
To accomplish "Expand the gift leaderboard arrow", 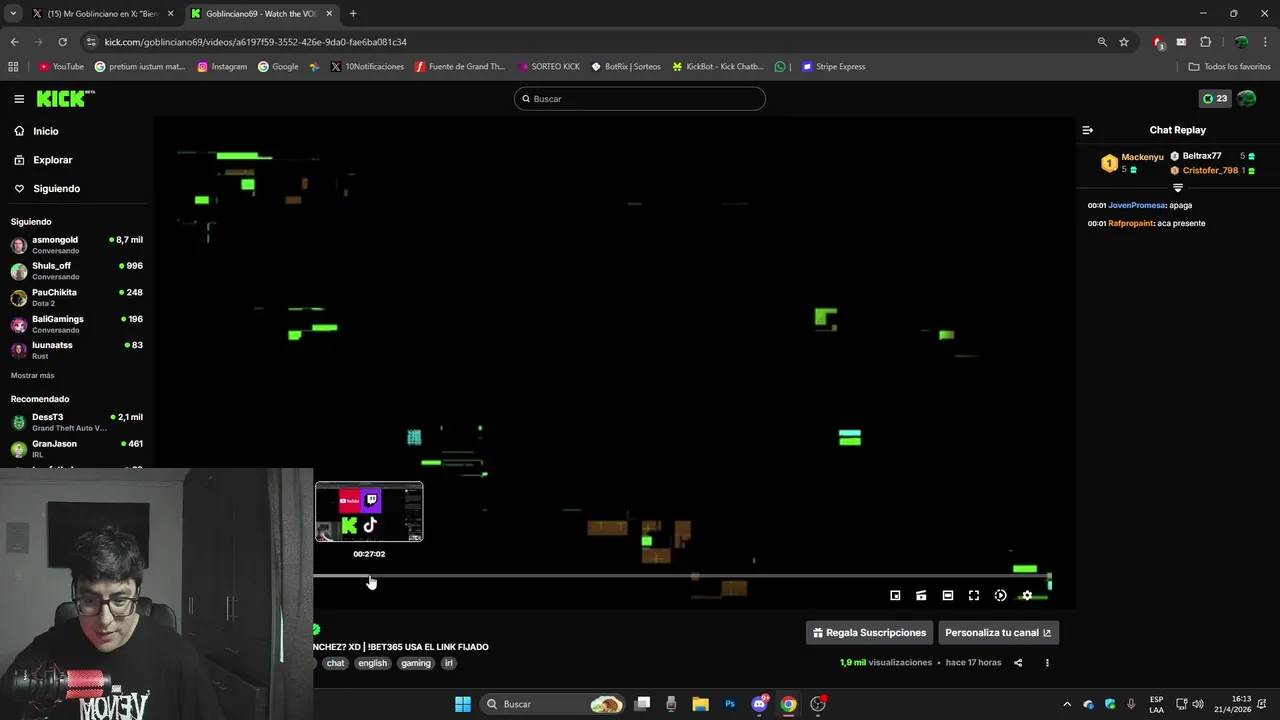I will [x=1178, y=188].
